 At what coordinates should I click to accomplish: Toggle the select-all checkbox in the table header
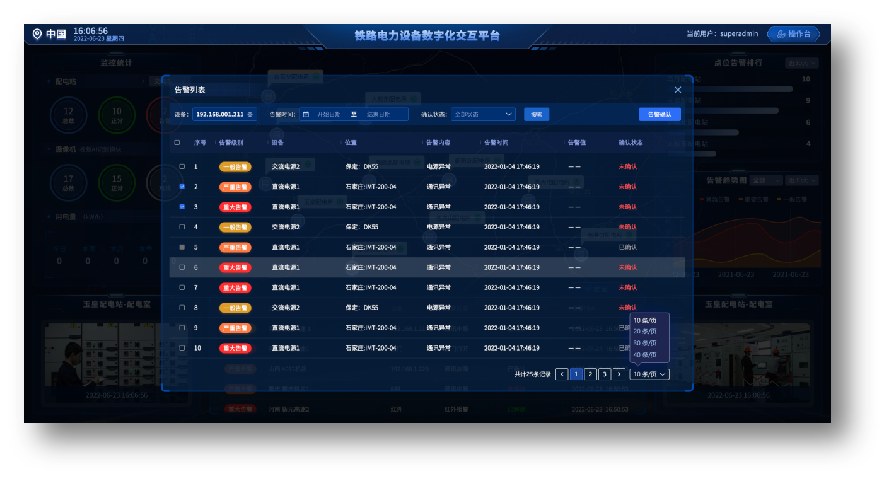(177, 142)
